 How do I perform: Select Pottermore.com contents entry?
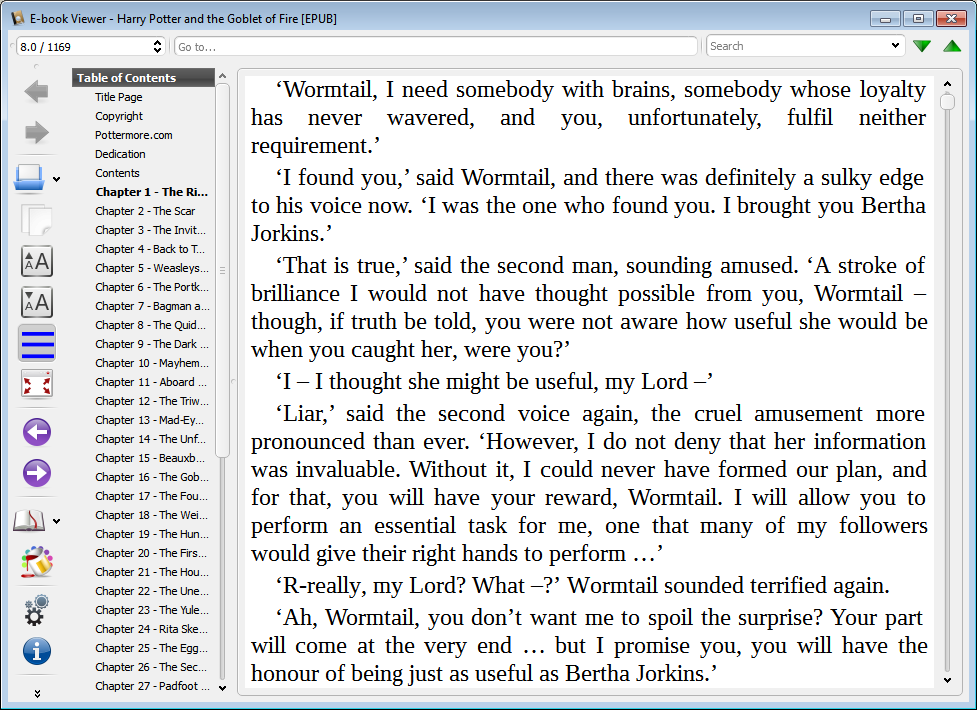pyautogui.click(x=133, y=135)
